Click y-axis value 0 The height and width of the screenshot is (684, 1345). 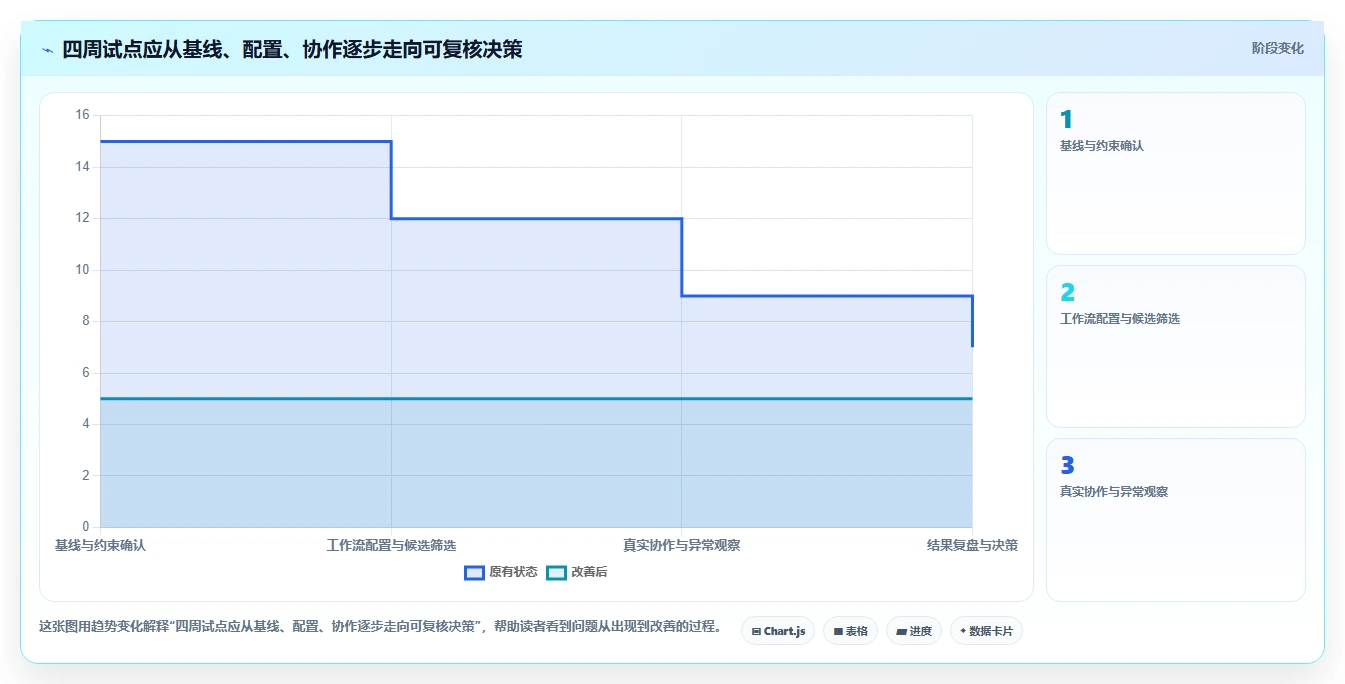[85, 527]
